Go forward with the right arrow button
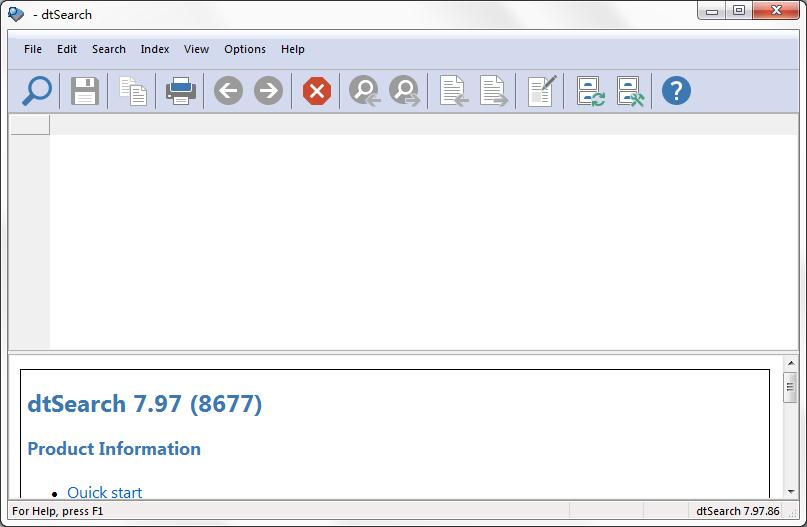The height and width of the screenshot is (527, 807). click(269, 91)
